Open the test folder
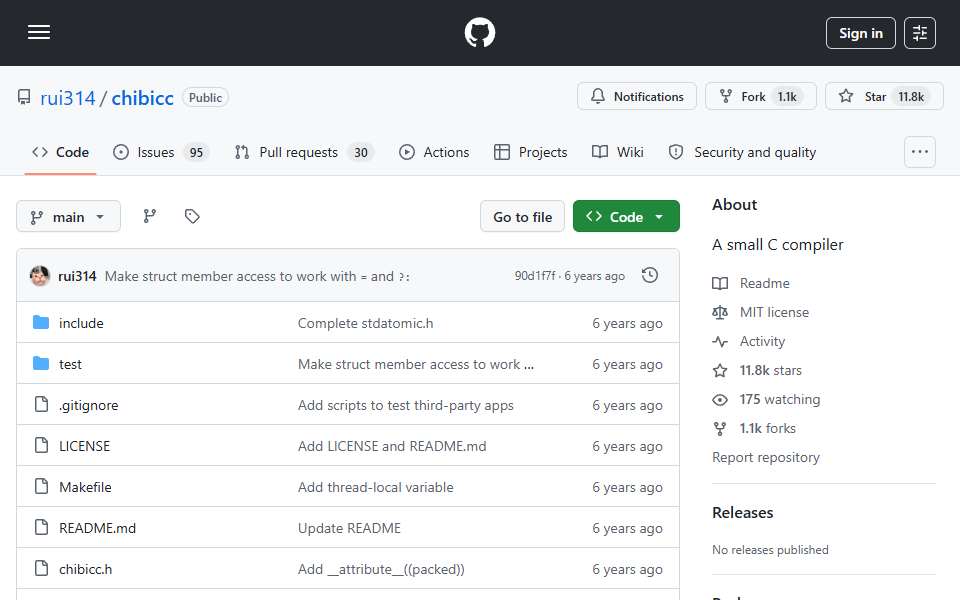Image resolution: width=960 pixels, height=600 pixels. 70,364
